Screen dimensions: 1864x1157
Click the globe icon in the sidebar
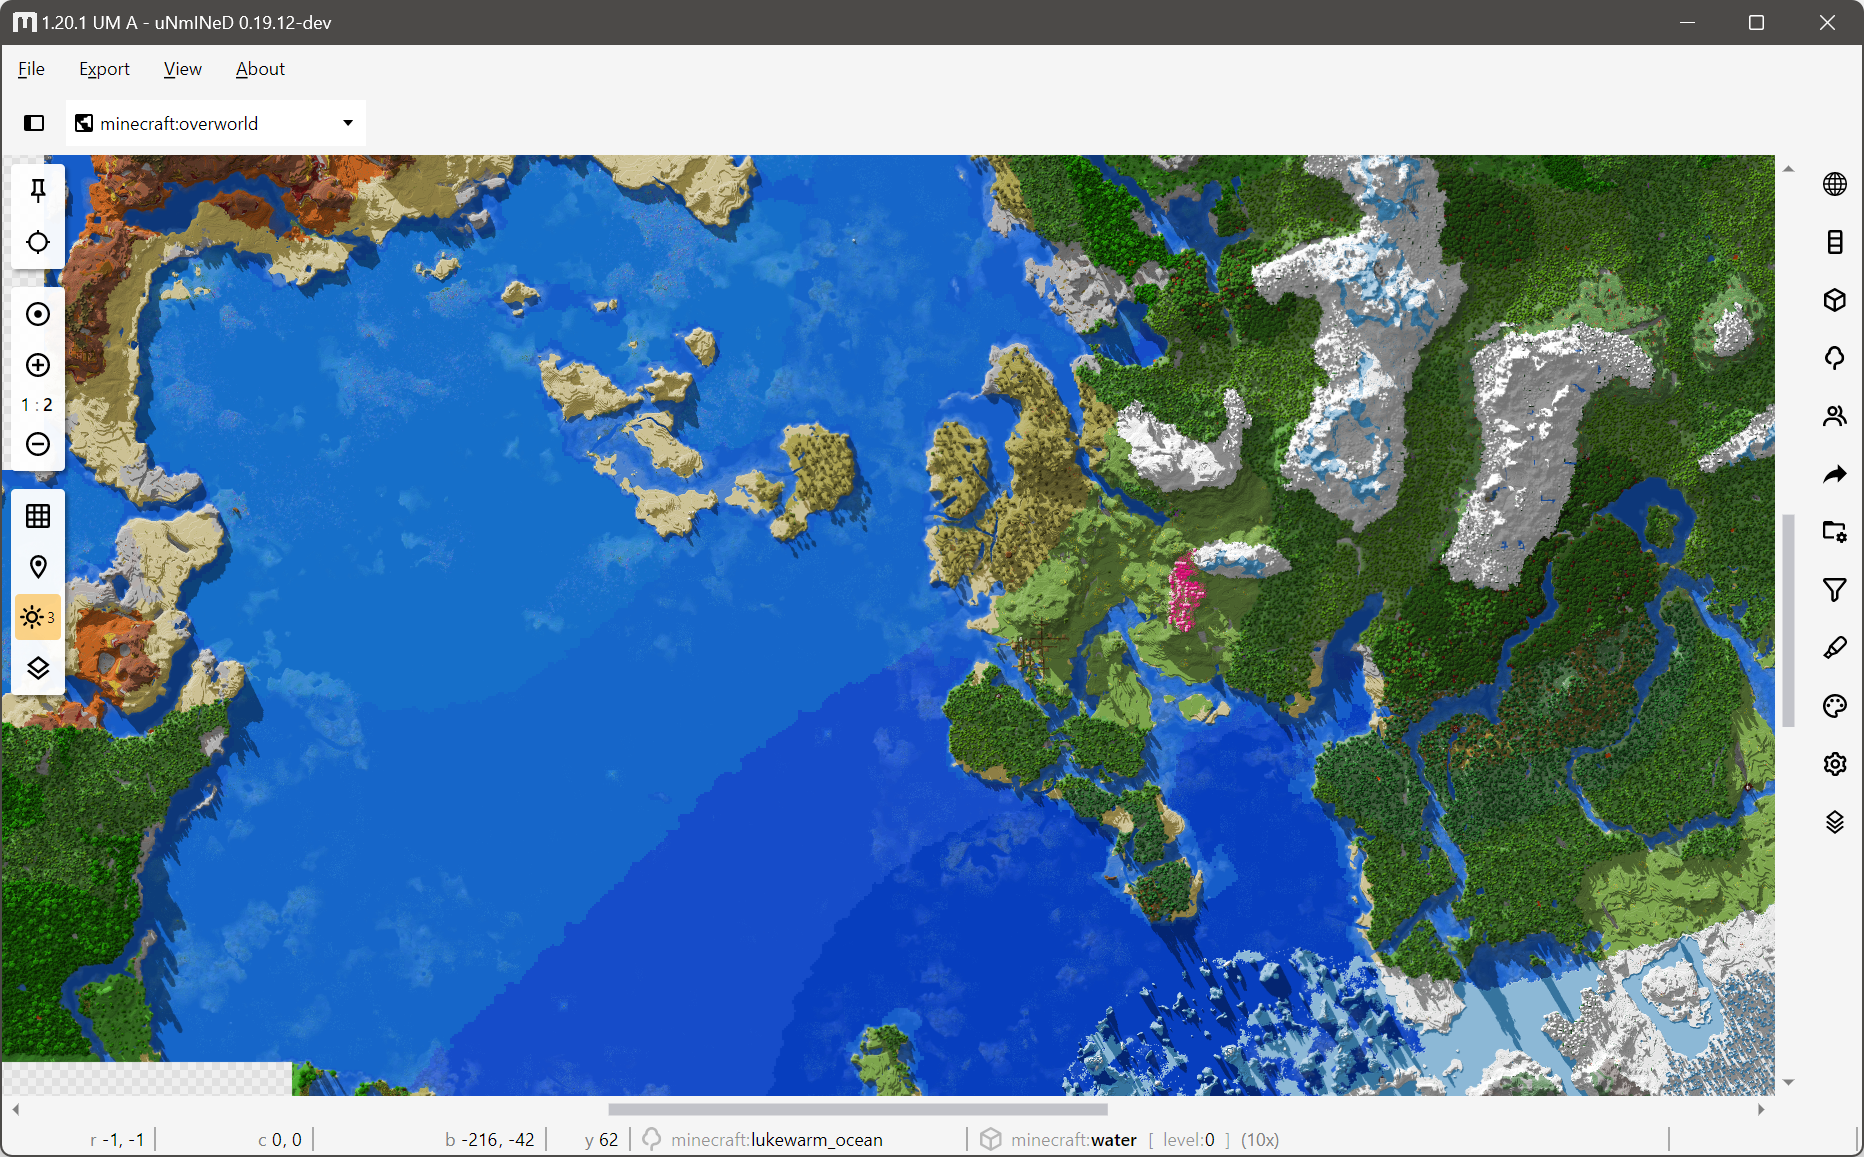(x=1836, y=184)
